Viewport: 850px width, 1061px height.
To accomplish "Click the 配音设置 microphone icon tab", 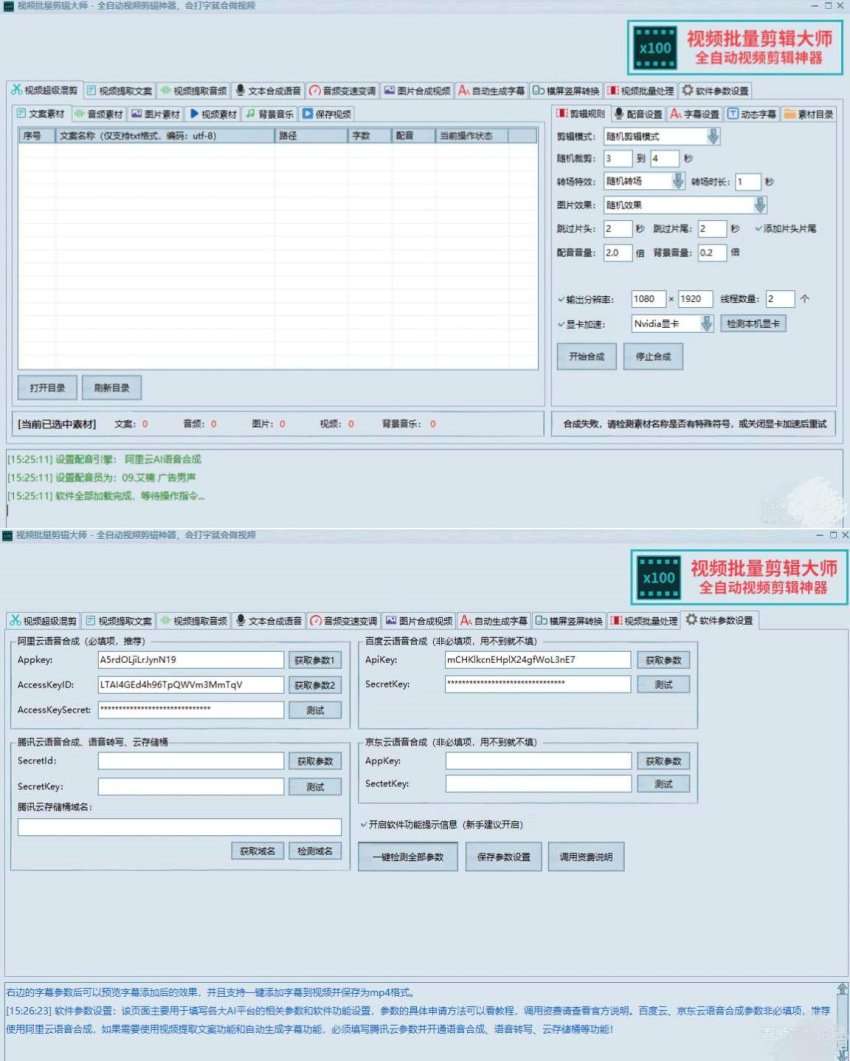I will coord(638,114).
